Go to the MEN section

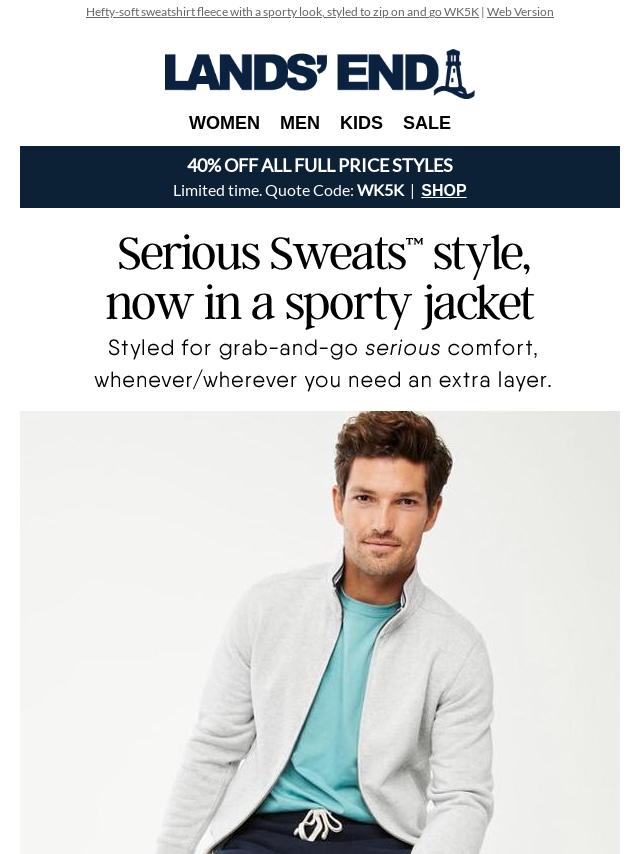(300, 123)
